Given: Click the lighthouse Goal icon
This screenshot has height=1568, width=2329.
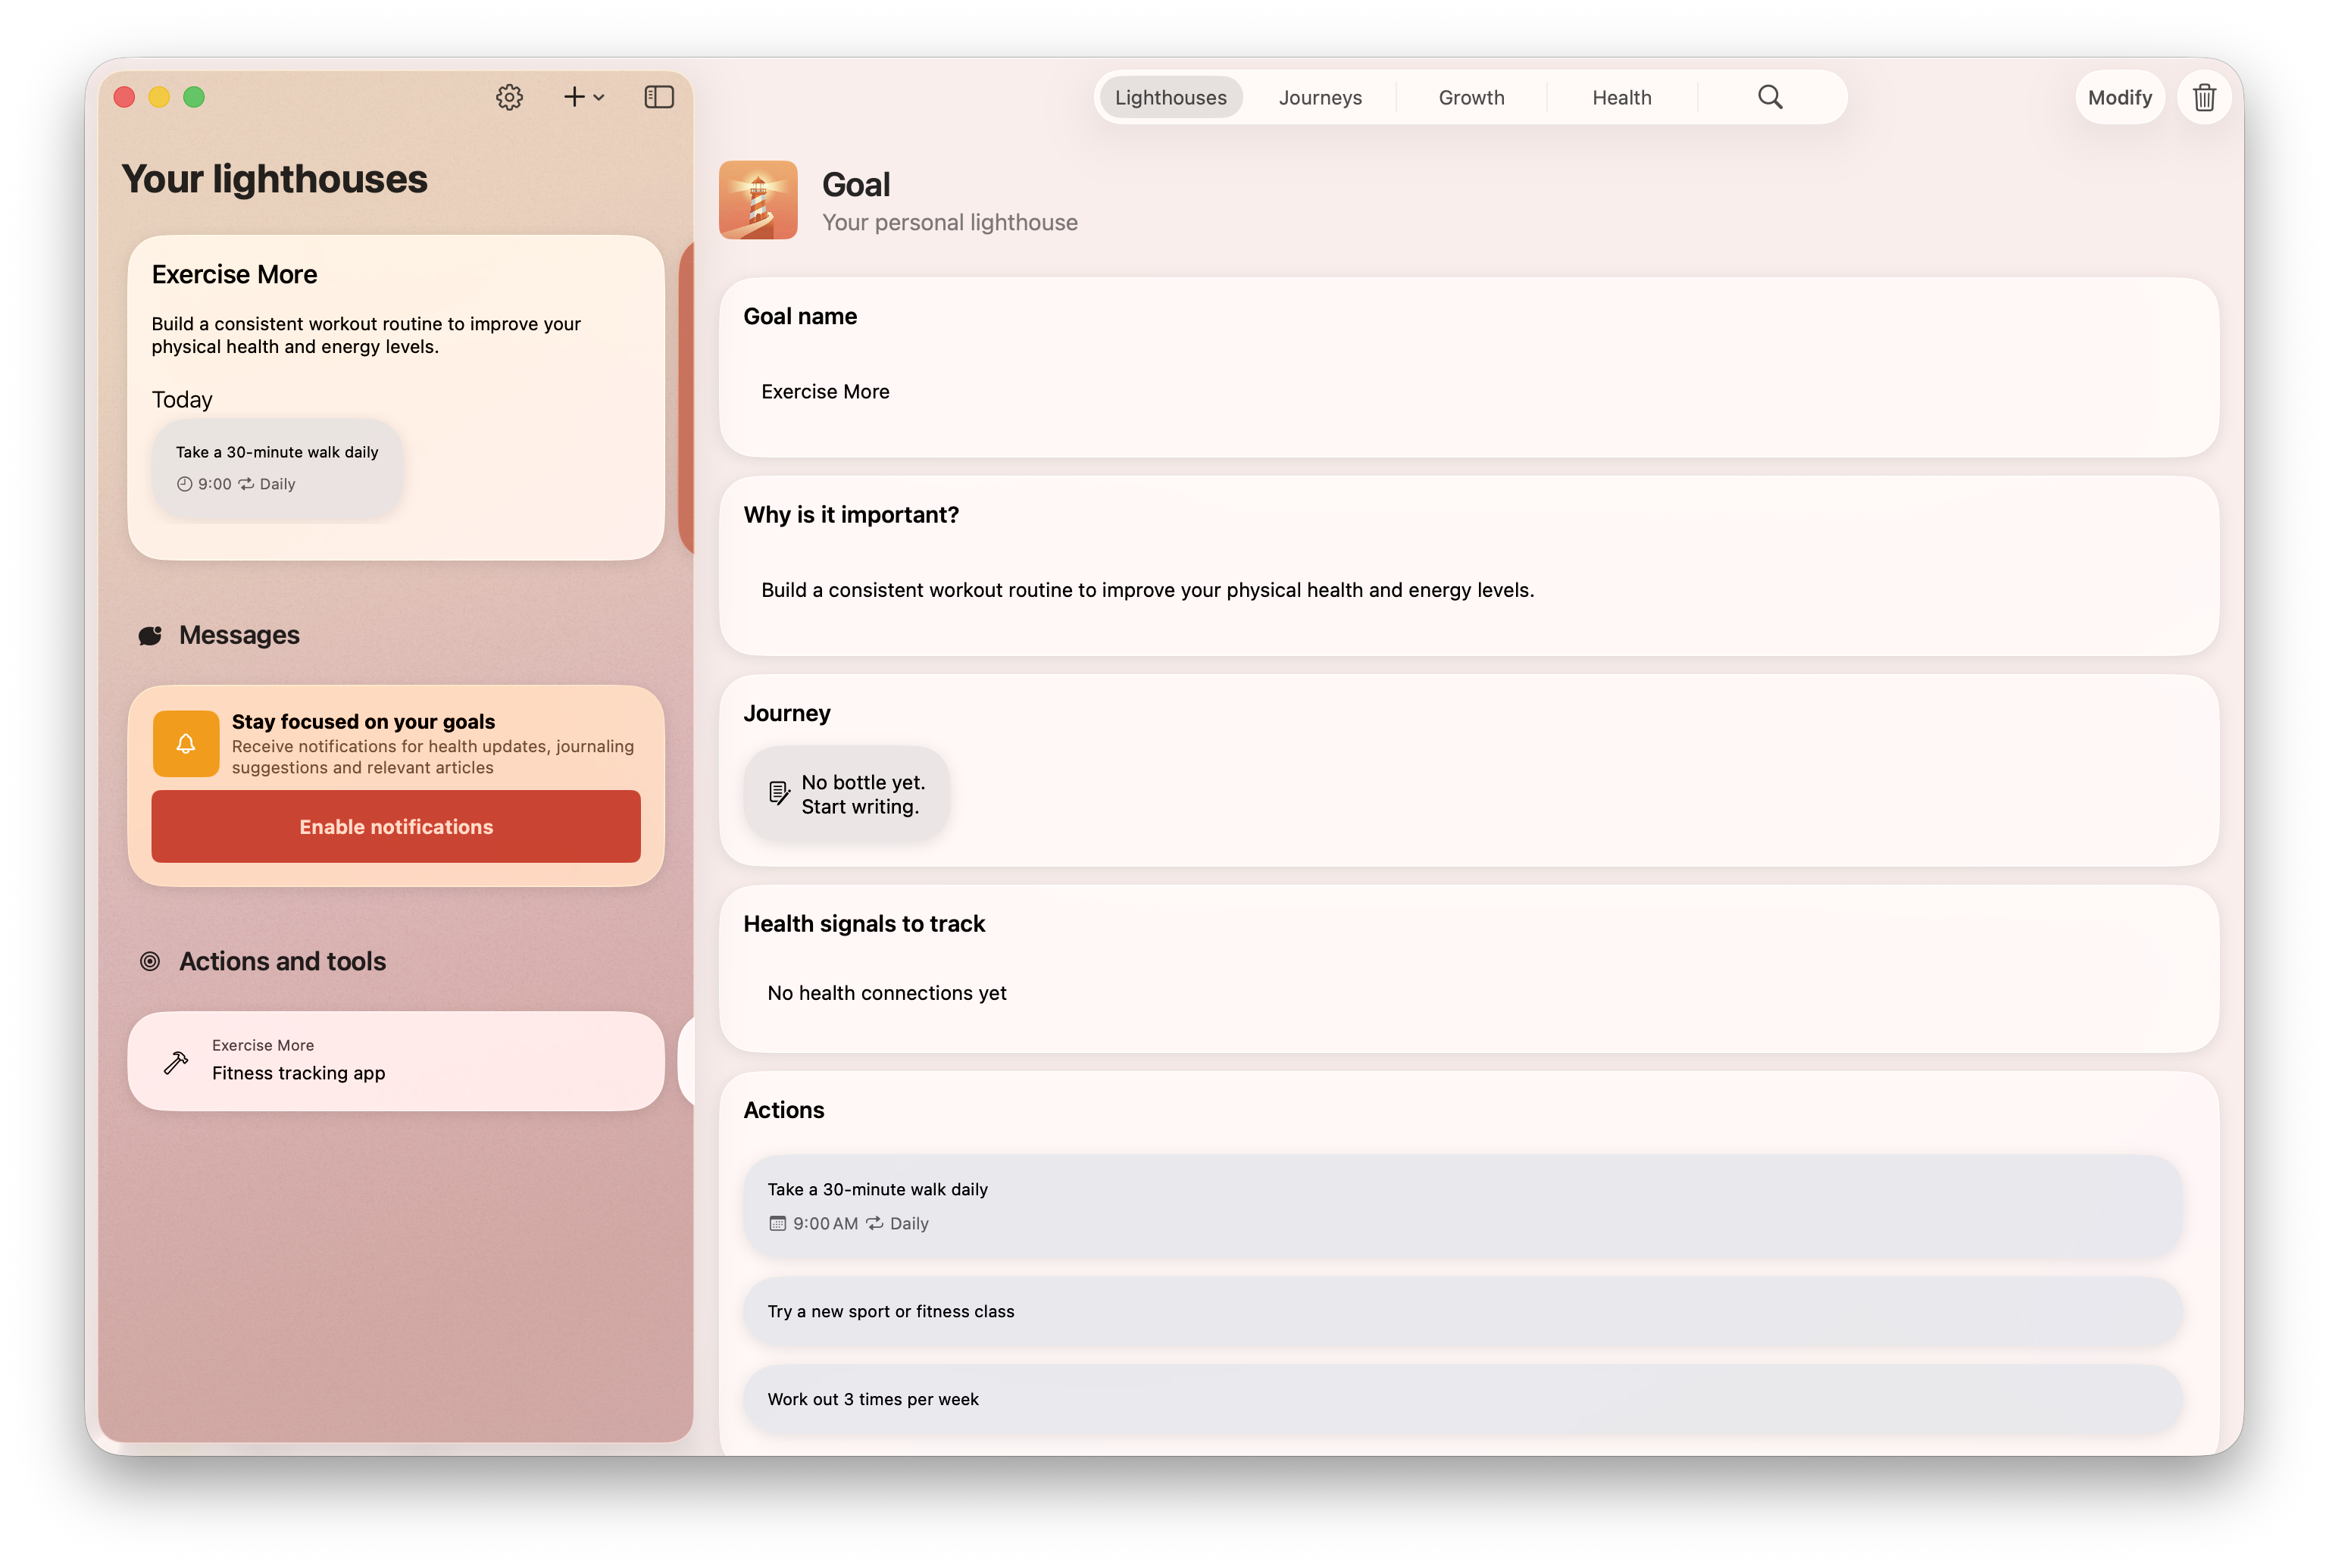Looking at the screenshot, I should coord(758,200).
